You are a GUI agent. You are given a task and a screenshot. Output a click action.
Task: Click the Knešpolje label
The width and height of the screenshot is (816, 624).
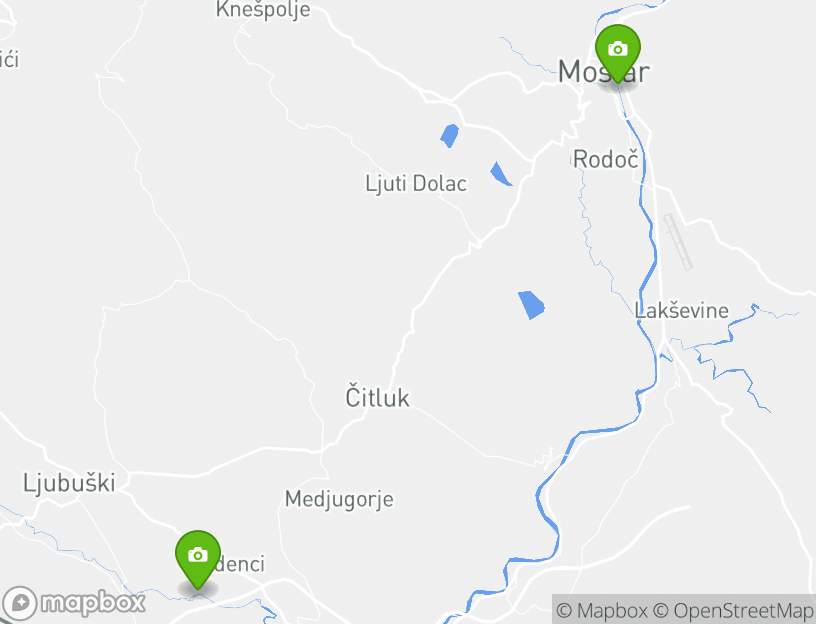click(263, 9)
